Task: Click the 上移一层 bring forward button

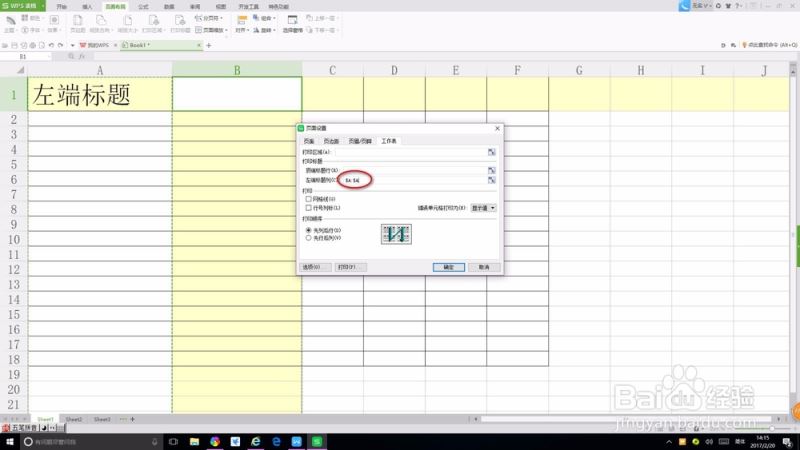Action: click(321, 18)
